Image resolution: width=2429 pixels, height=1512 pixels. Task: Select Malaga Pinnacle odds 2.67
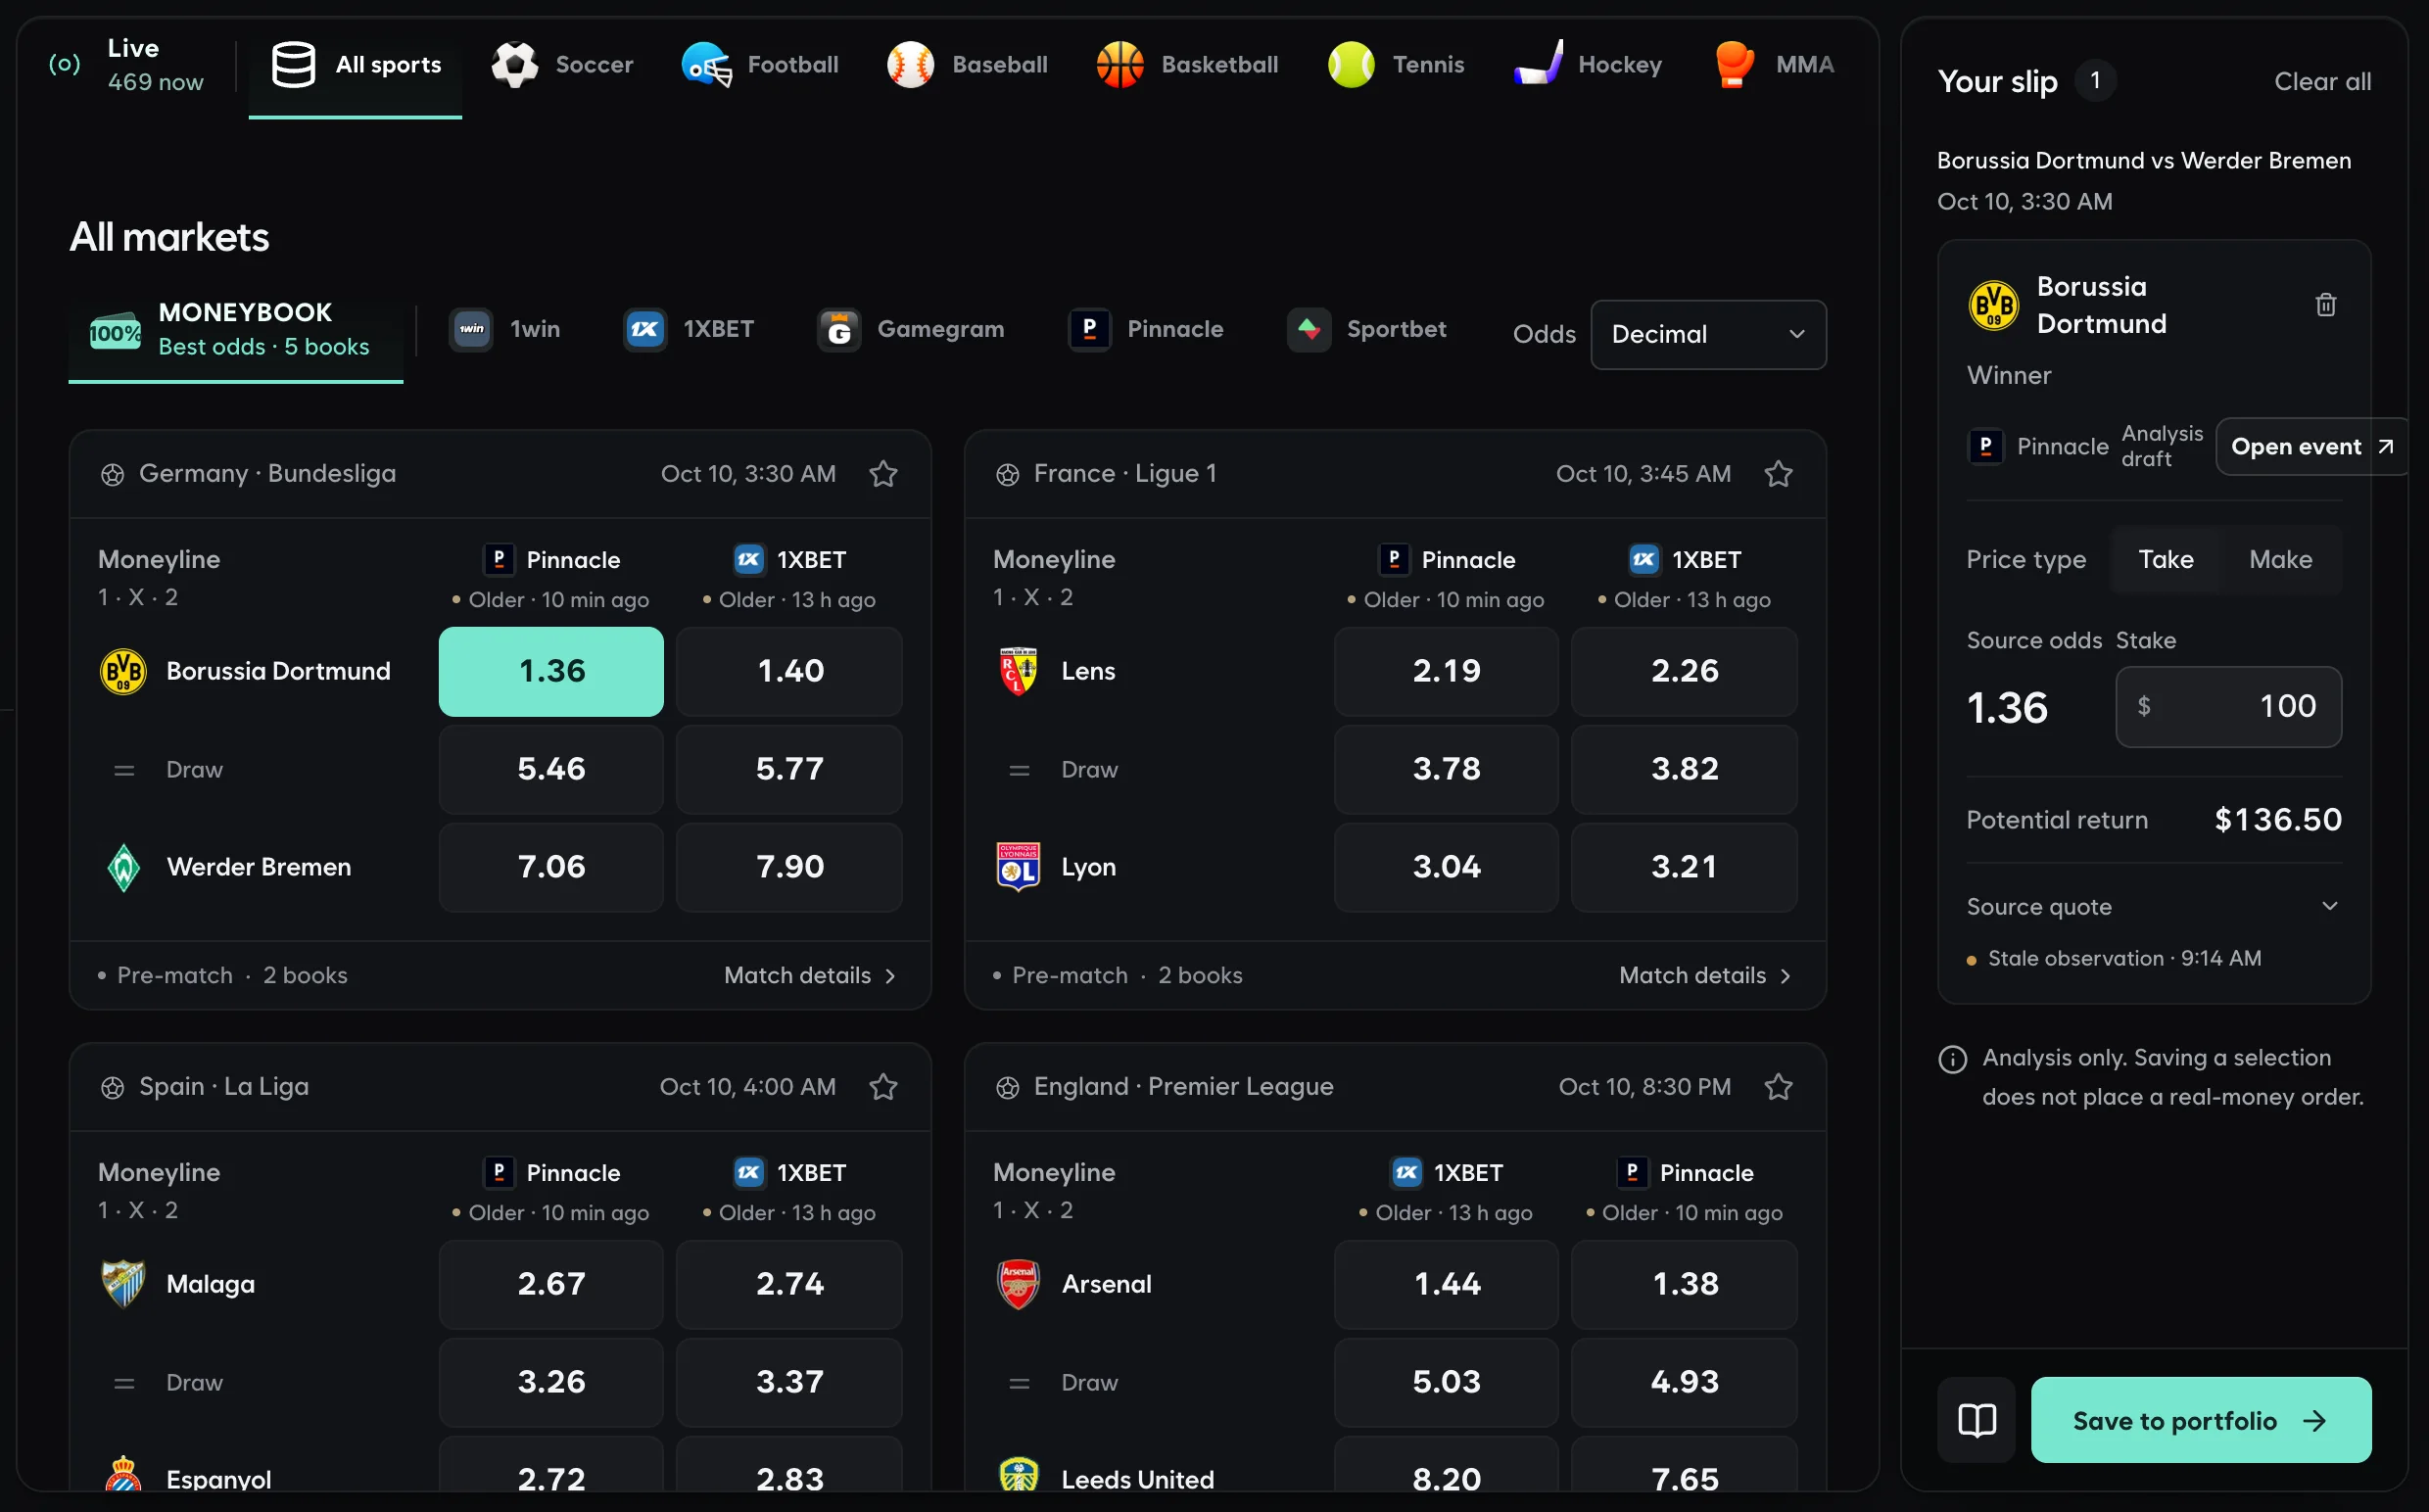pos(551,1284)
